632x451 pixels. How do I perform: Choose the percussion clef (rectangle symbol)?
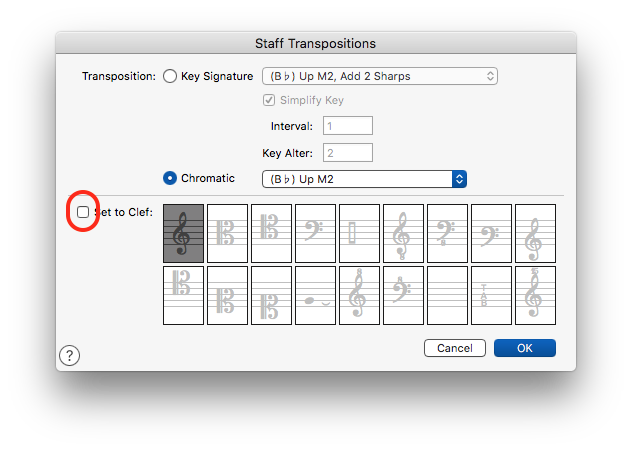click(x=359, y=233)
